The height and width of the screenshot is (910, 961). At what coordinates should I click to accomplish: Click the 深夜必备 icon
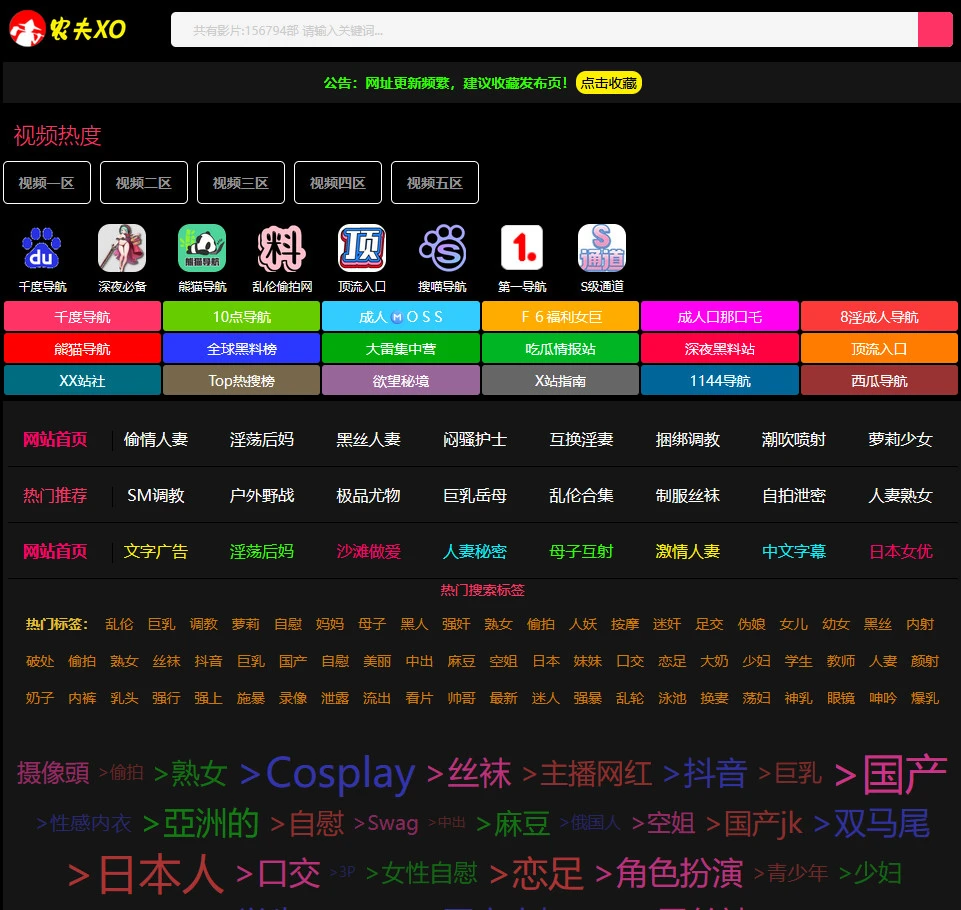(x=122, y=249)
